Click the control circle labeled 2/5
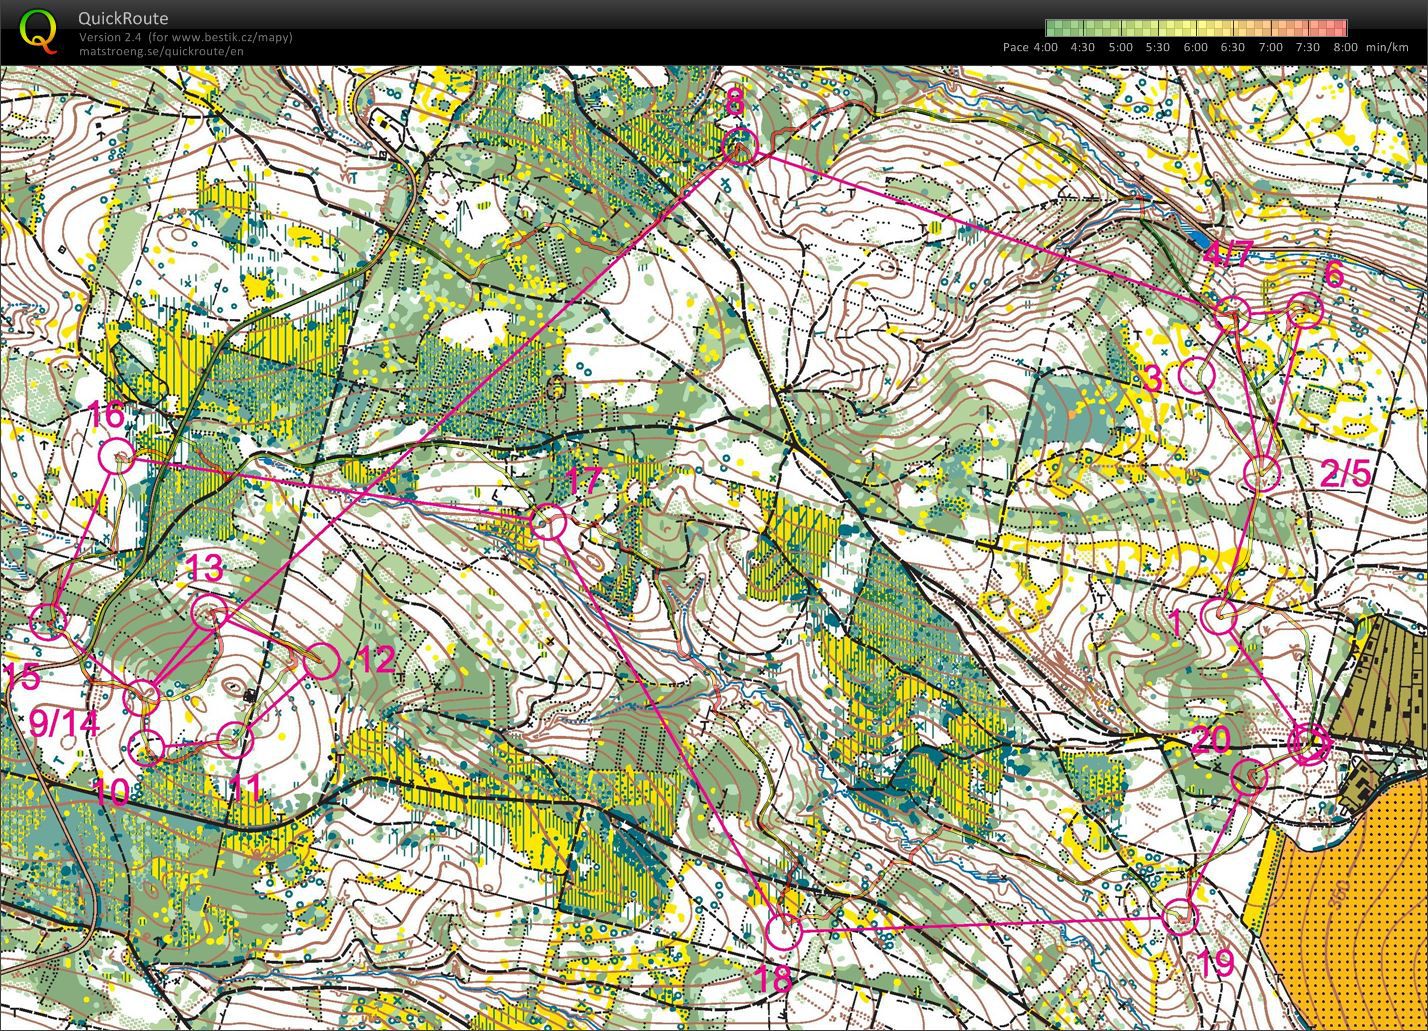 click(x=1262, y=473)
